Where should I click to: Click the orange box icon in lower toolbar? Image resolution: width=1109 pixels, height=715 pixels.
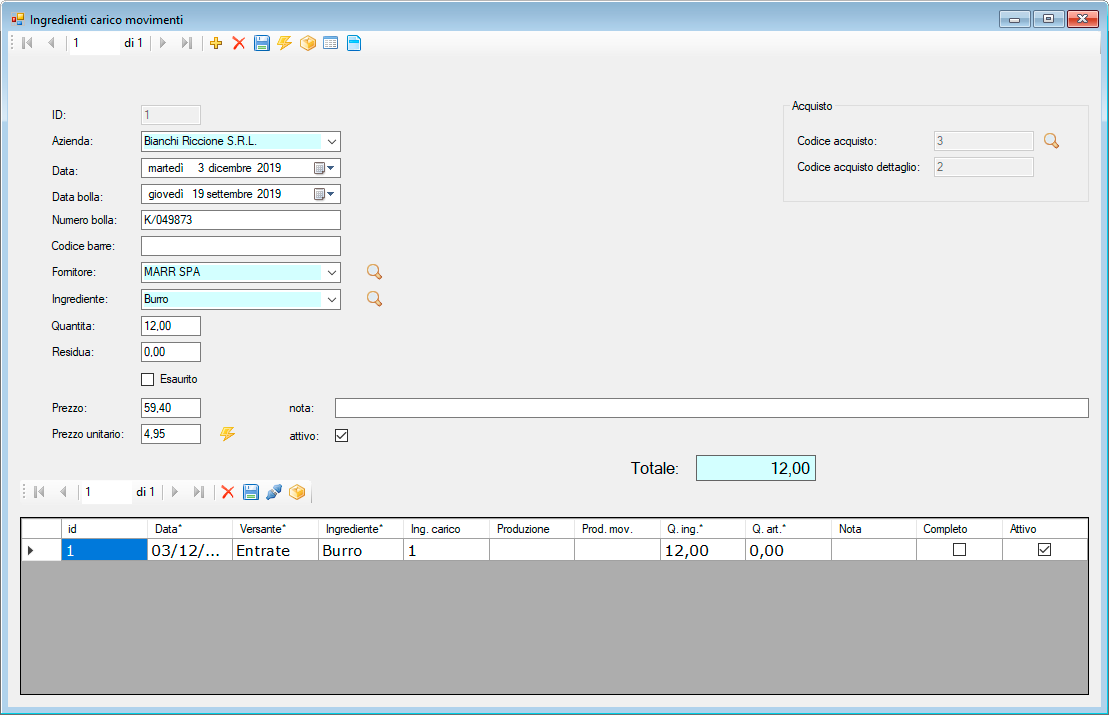(x=297, y=492)
